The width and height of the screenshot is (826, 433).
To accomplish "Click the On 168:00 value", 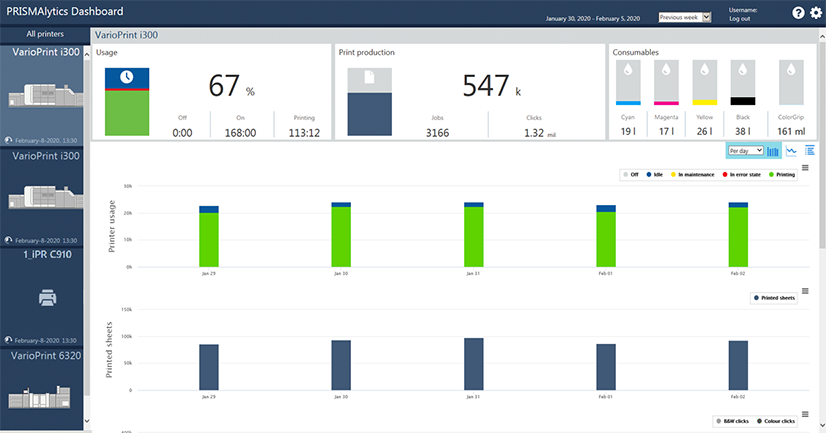I will pyautogui.click(x=240, y=133).
